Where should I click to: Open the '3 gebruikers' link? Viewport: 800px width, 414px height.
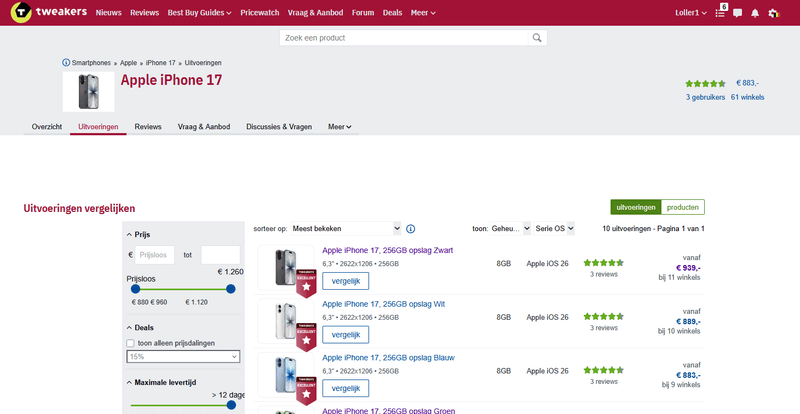(706, 97)
